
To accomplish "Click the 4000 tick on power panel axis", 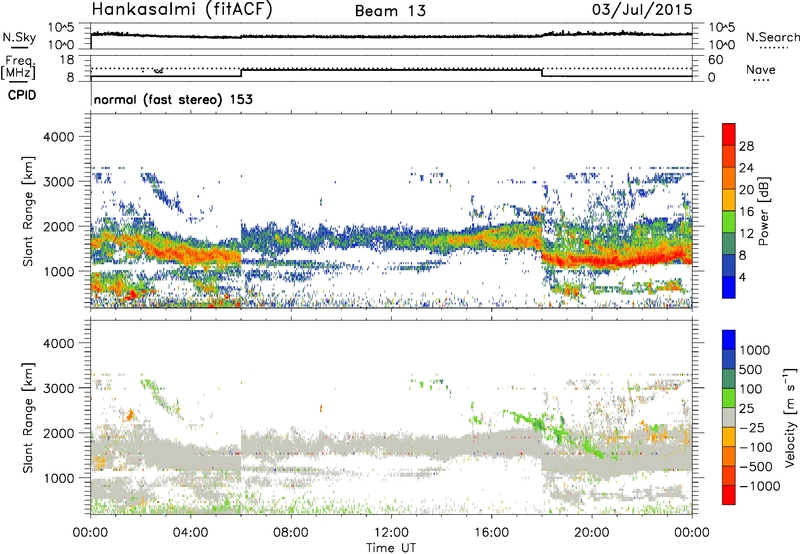I will (x=58, y=137).
